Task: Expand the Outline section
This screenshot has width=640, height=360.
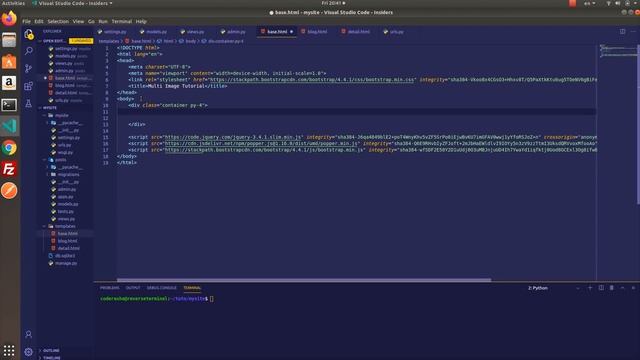Action: pyautogui.click(x=51, y=351)
